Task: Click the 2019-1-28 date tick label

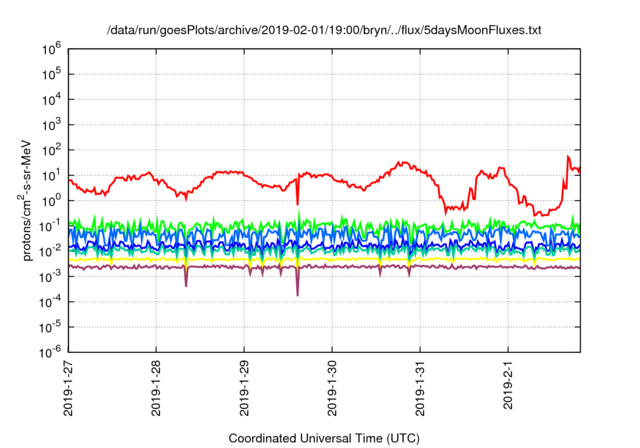Action: pos(156,388)
